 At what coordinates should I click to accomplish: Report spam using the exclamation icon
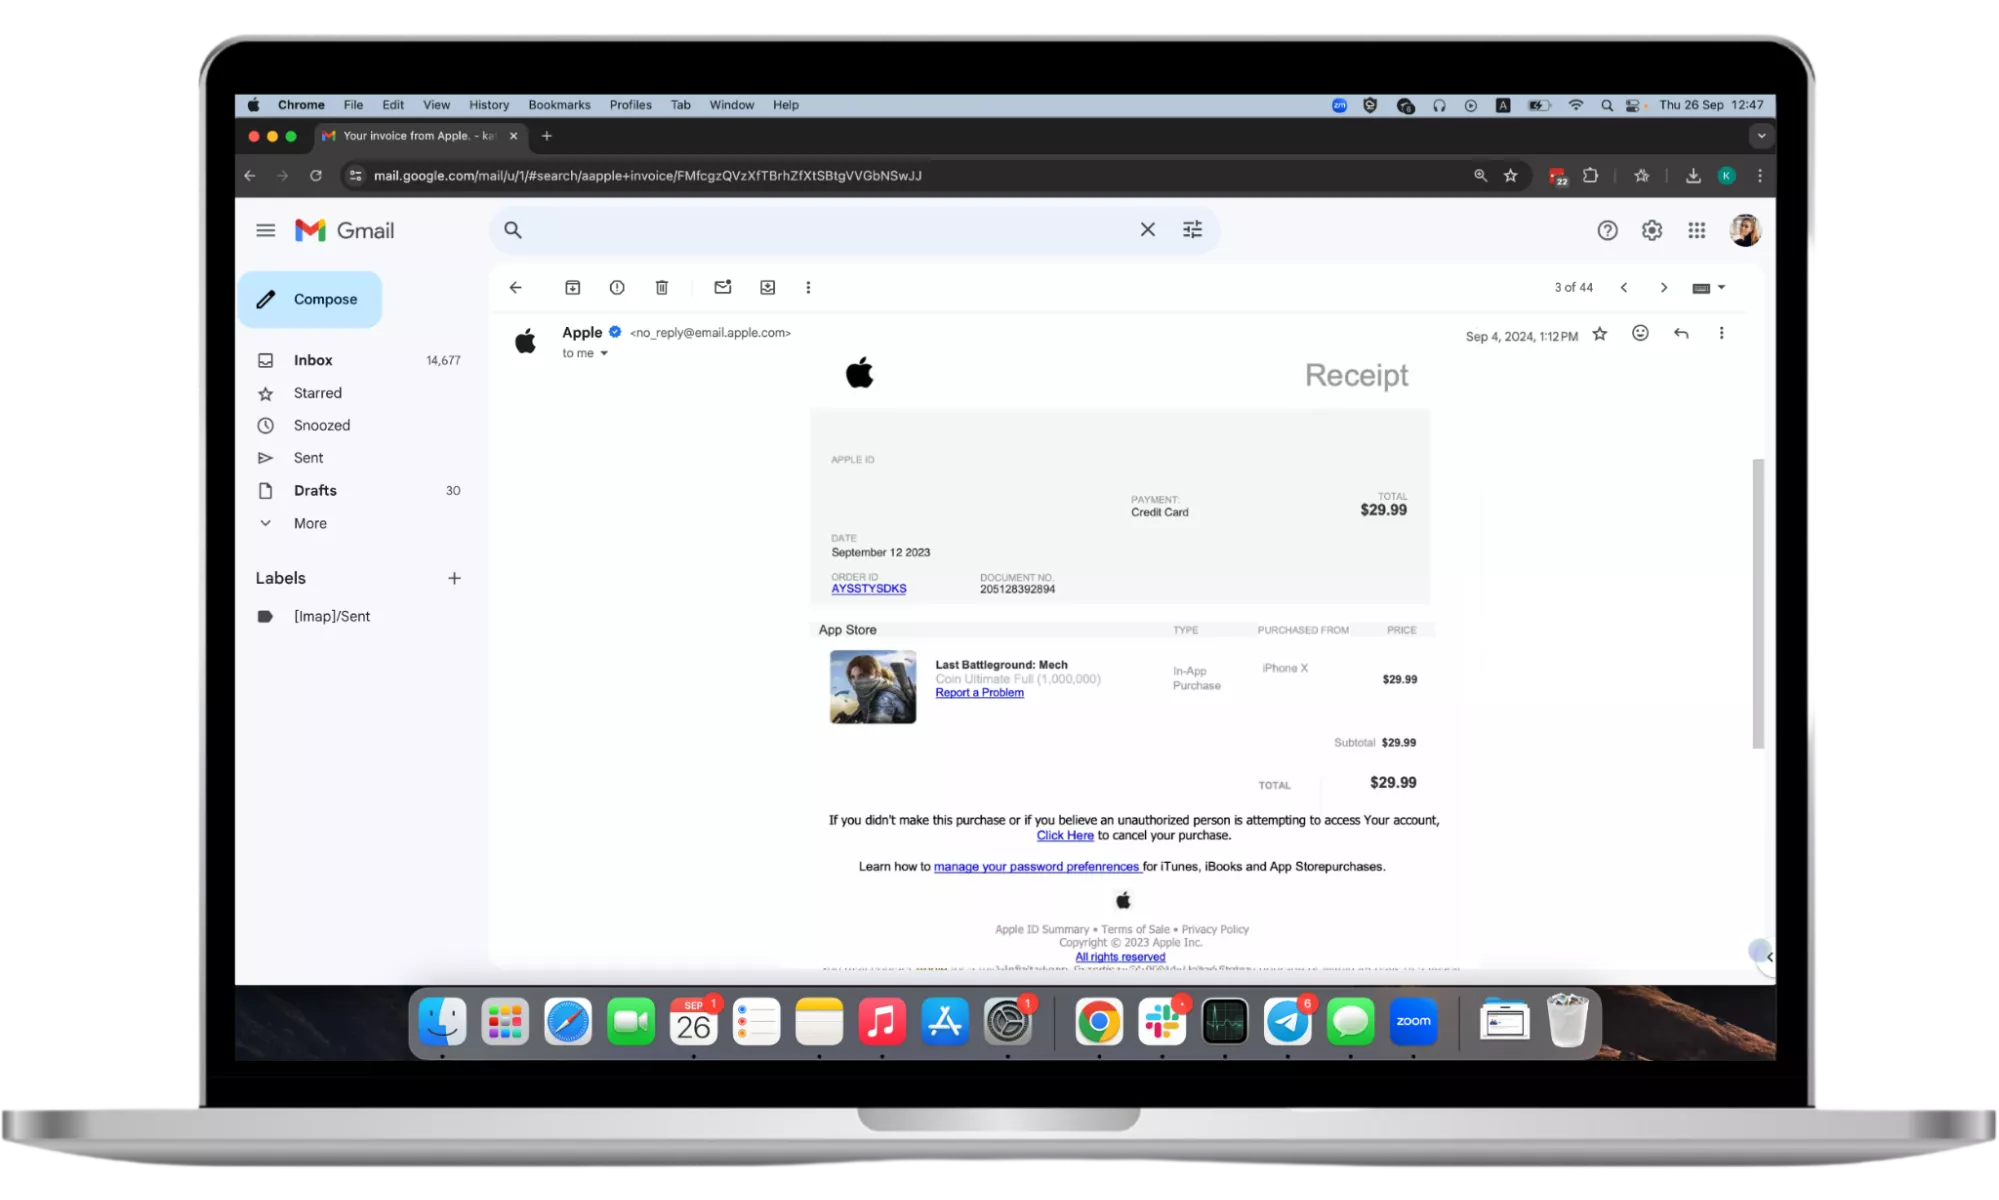tap(617, 288)
